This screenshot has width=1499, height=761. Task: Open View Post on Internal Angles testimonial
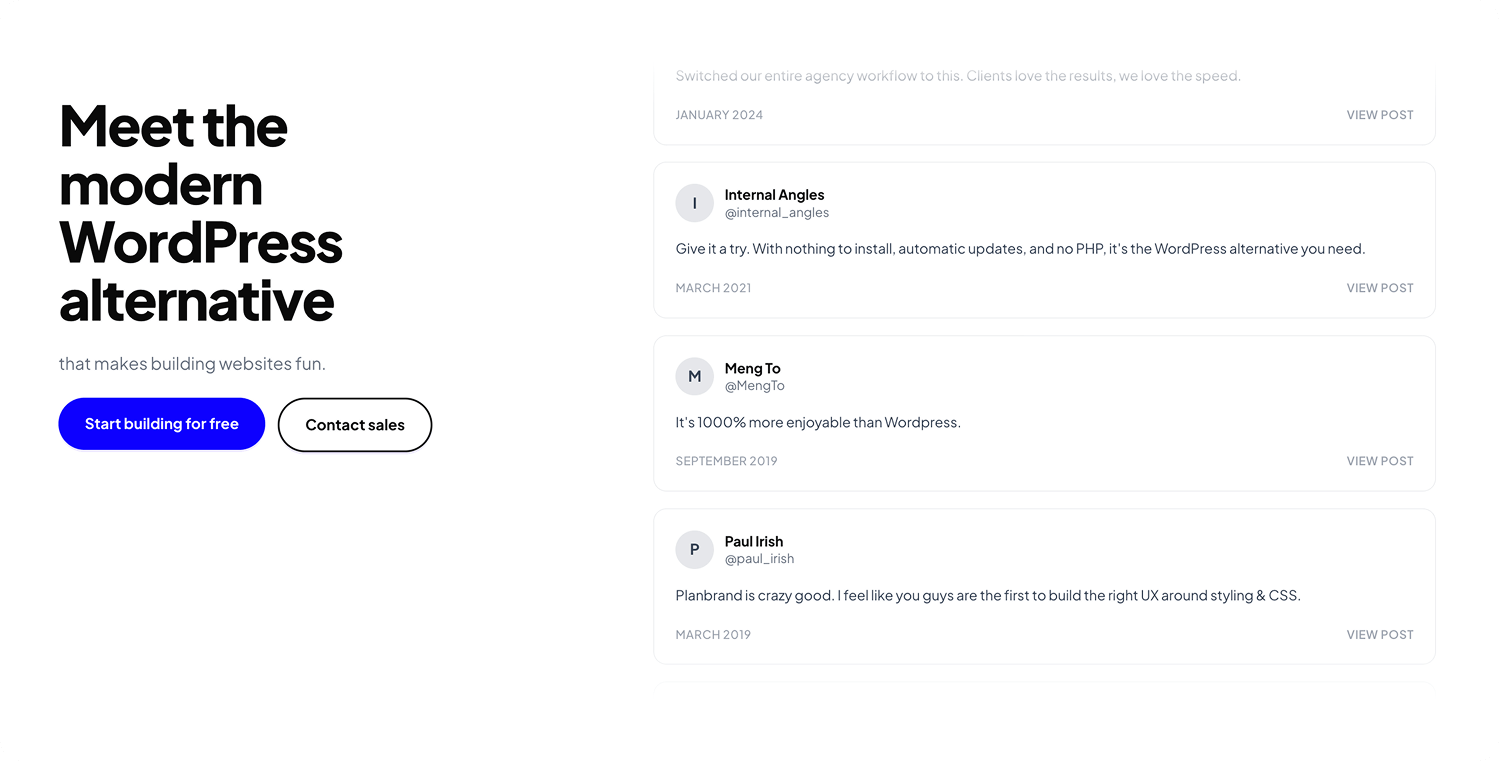1379,288
